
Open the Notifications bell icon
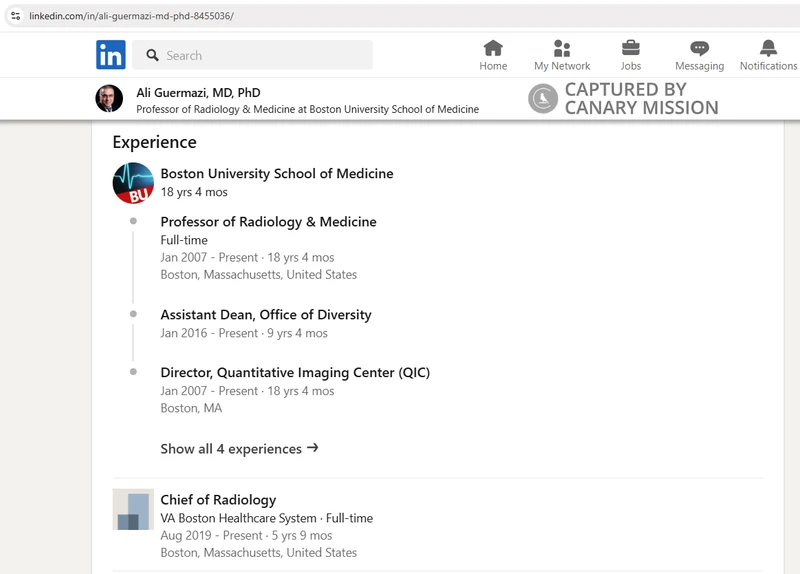click(x=768, y=48)
